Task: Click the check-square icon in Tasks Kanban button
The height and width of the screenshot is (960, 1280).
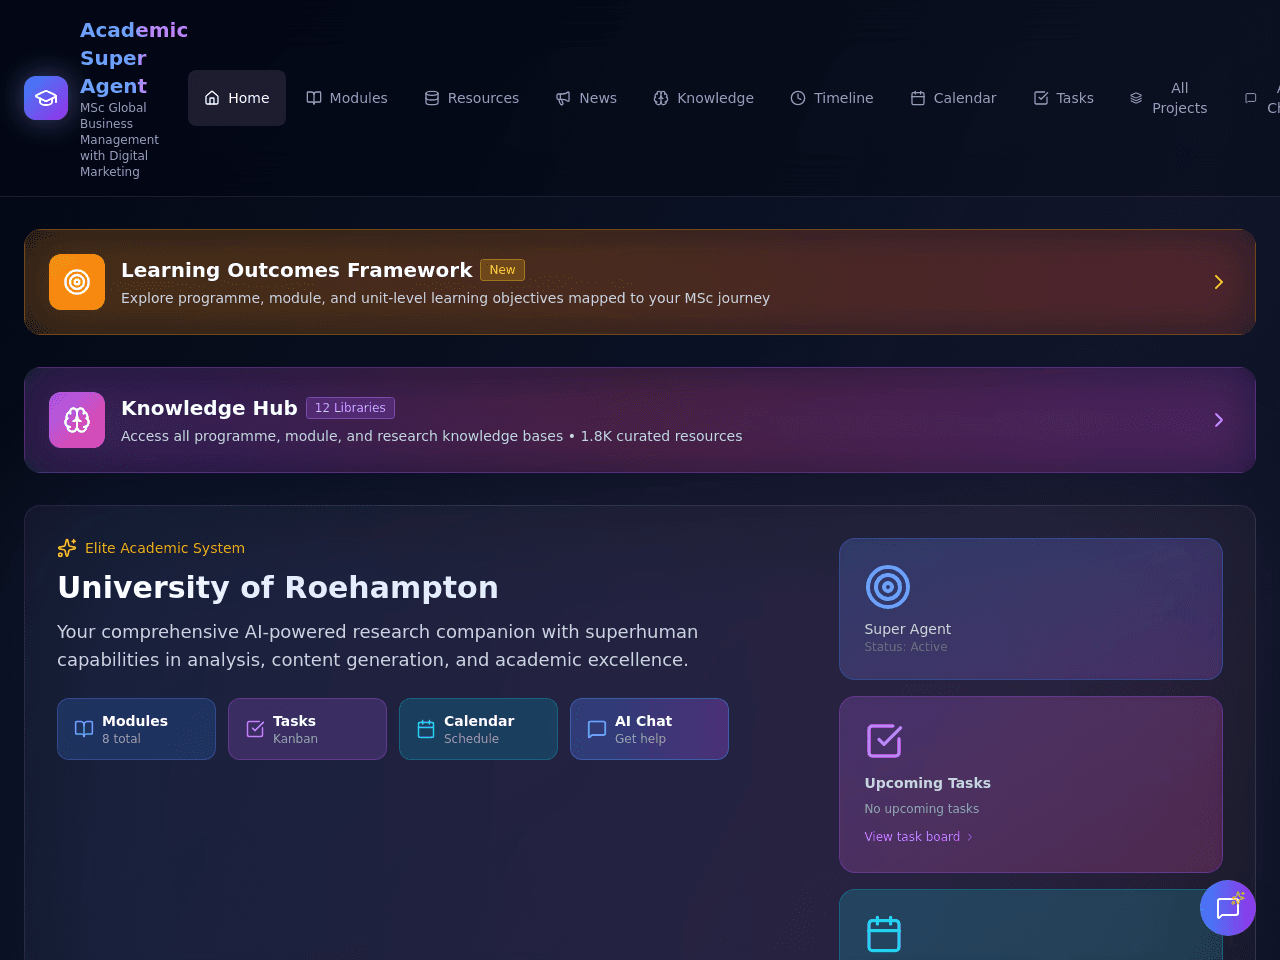Action: (x=255, y=729)
